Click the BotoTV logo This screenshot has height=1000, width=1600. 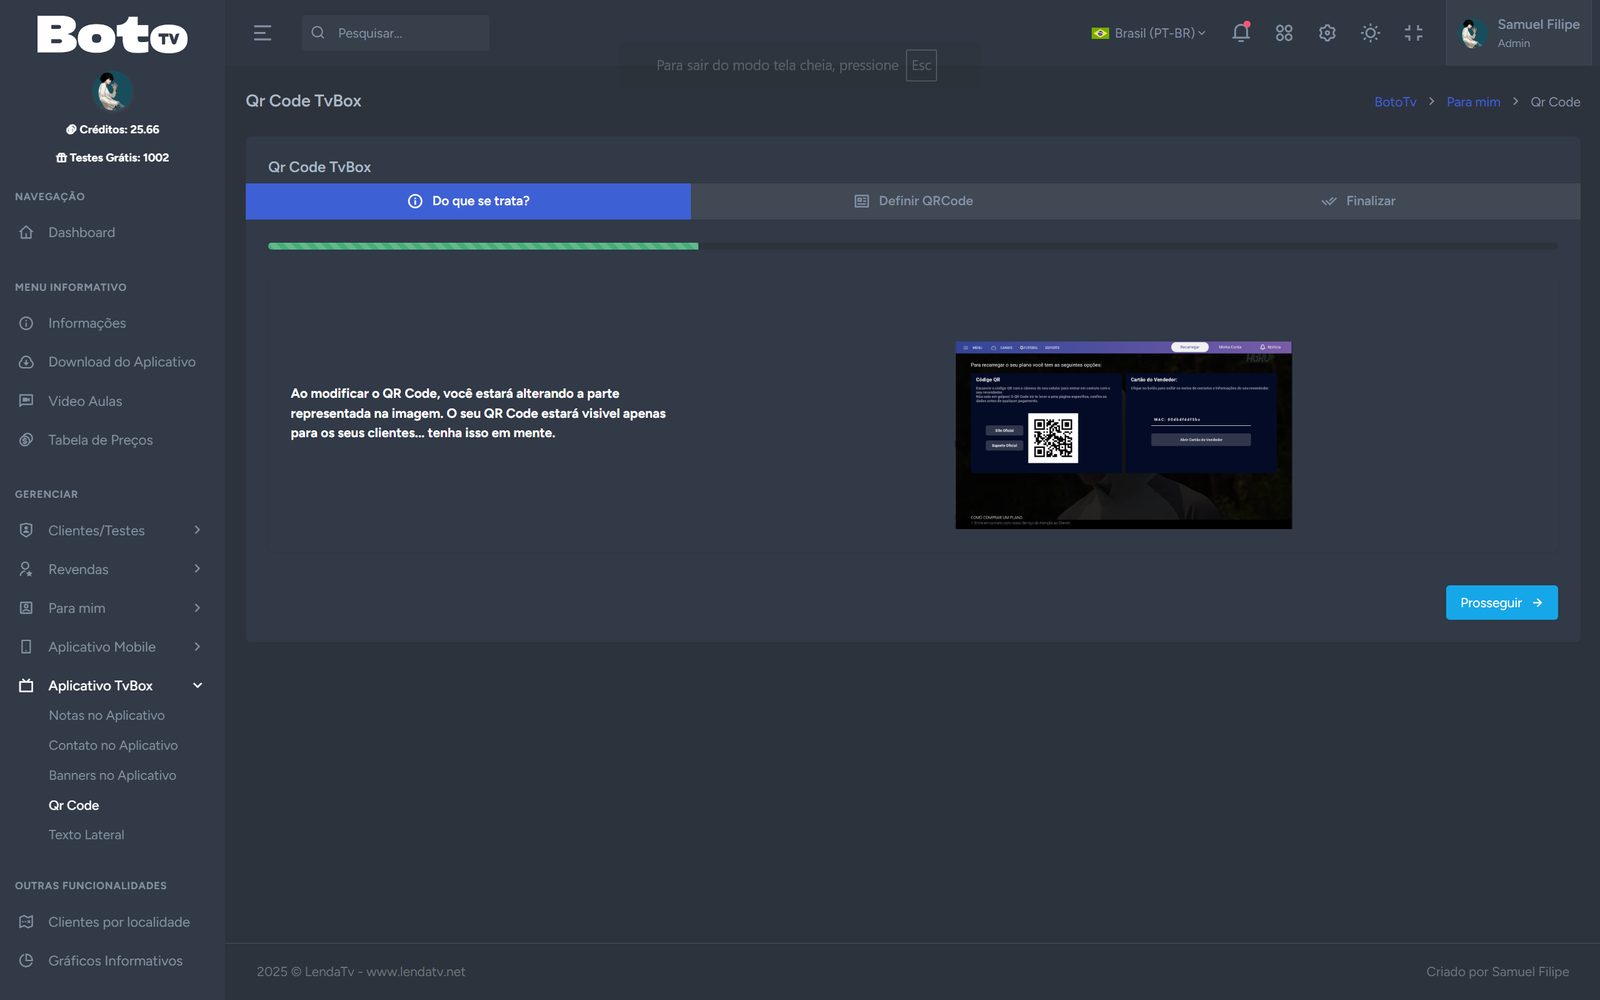[x=112, y=35]
